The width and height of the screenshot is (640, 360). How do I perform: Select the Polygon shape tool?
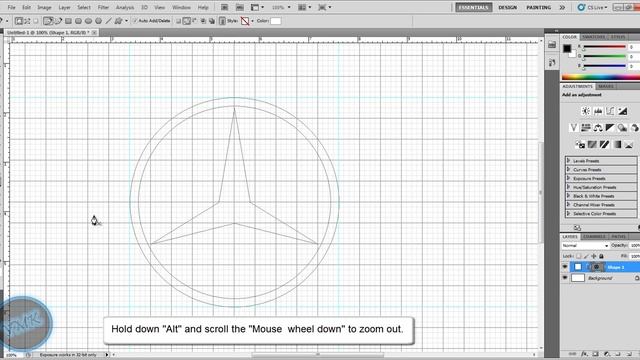click(98, 21)
